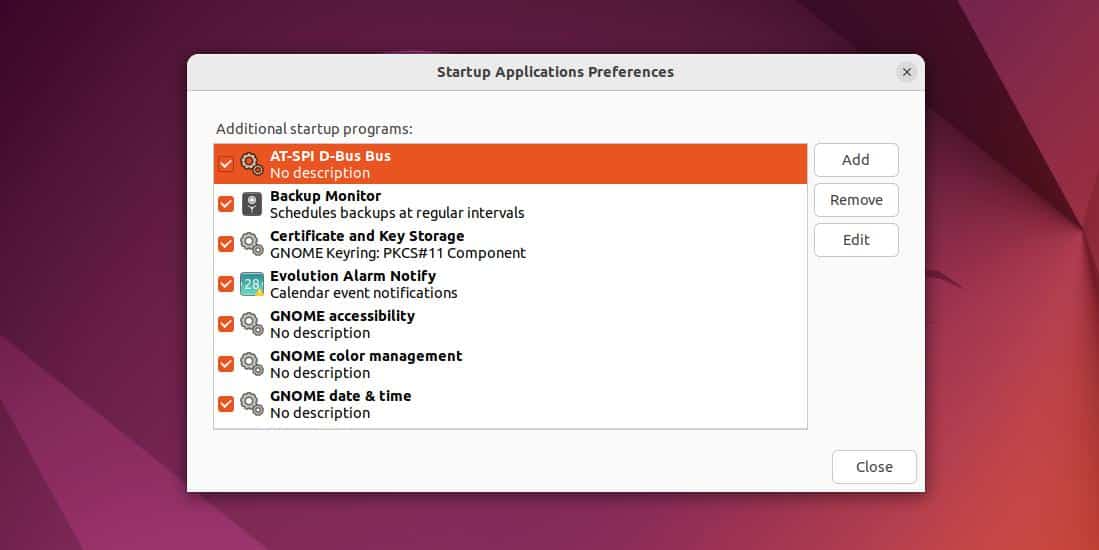Add a new startup program
Image resolution: width=1099 pixels, height=550 pixels.
point(856,160)
